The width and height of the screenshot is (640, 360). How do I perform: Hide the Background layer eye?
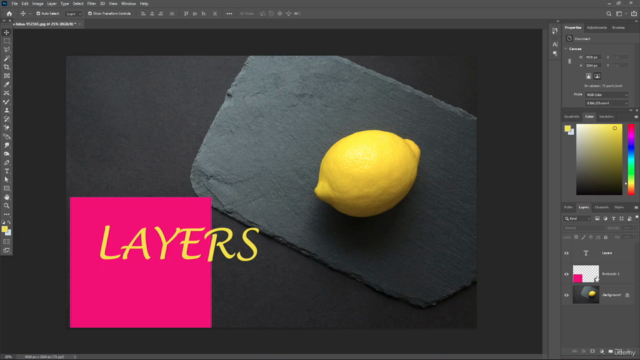[x=567, y=295]
